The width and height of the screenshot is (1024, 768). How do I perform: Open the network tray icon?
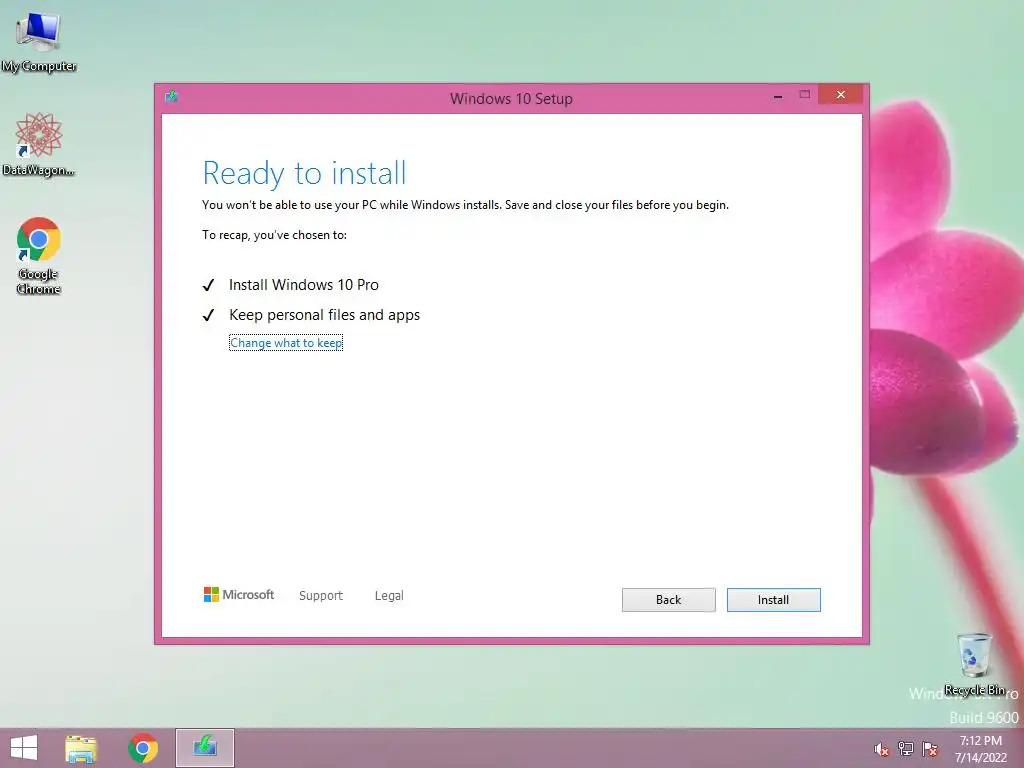click(906, 749)
